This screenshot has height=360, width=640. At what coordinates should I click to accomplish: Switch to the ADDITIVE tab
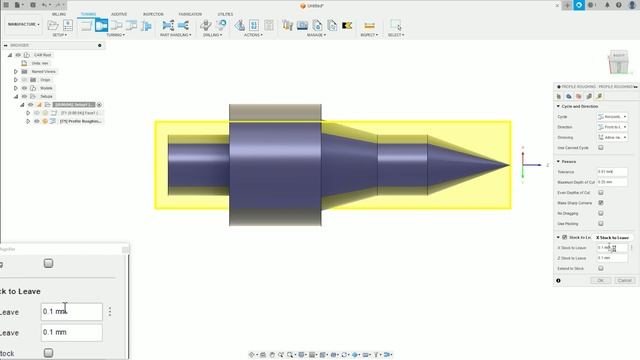[x=119, y=14]
